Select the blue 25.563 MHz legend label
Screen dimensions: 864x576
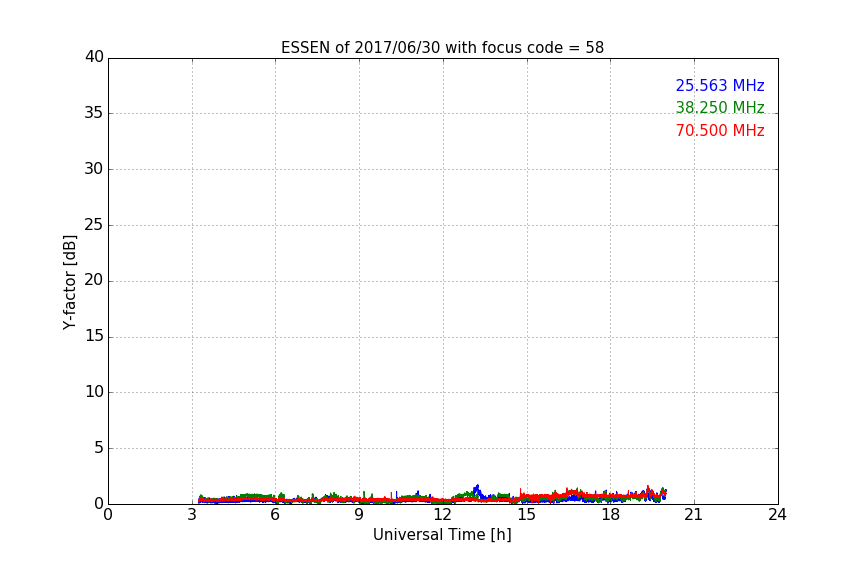[720, 86]
